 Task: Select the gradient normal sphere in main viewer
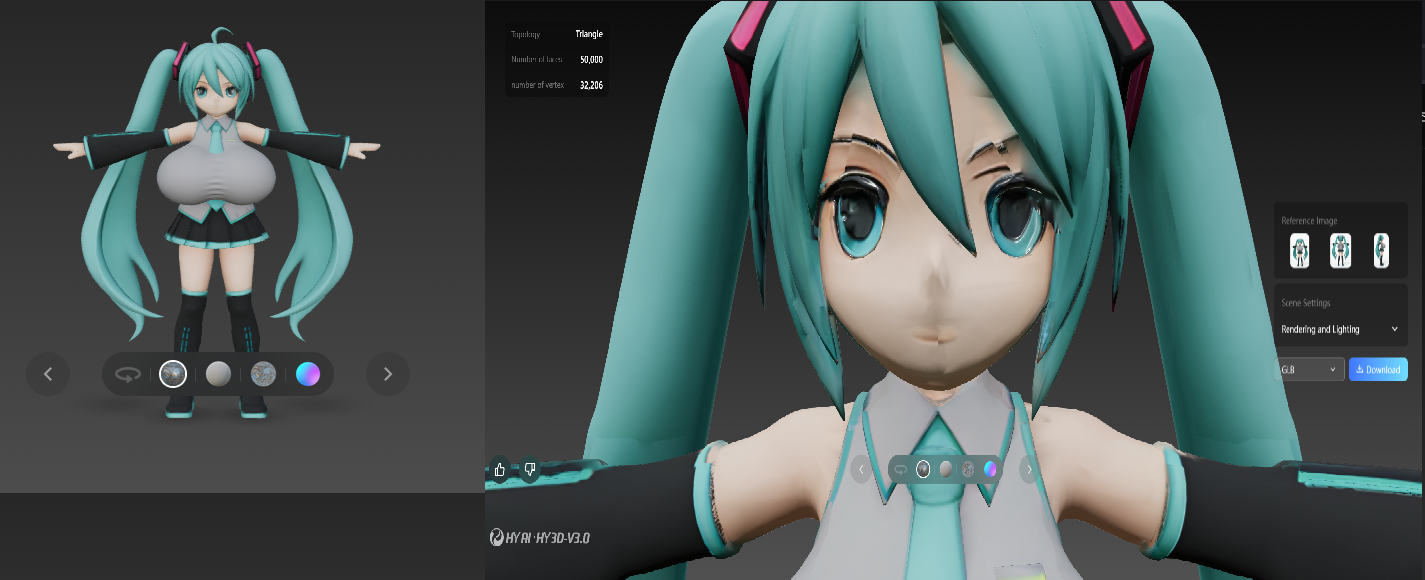pos(990,468)
